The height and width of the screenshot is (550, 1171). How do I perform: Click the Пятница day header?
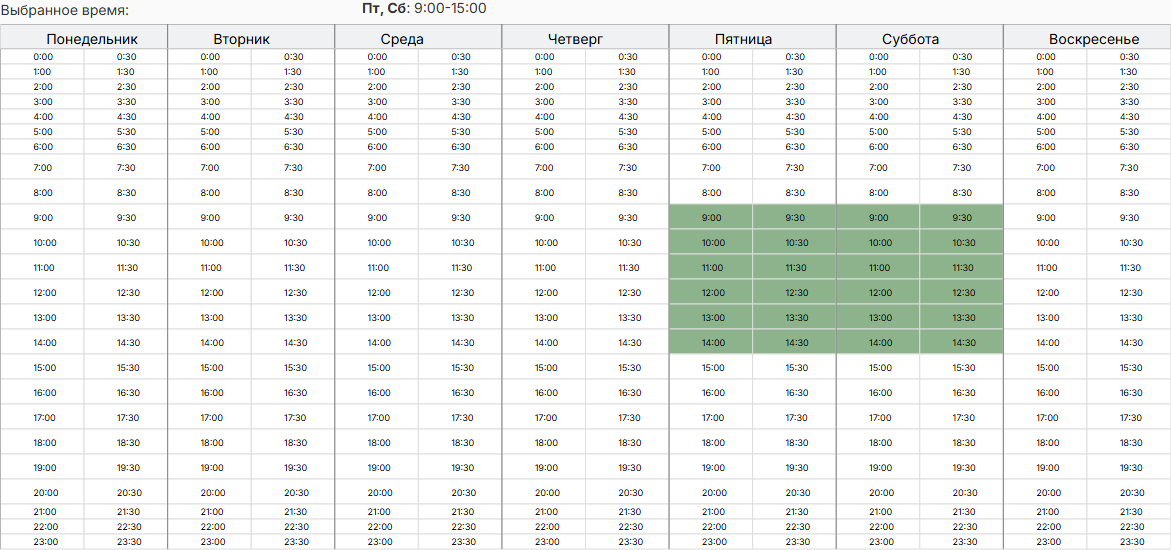[753, 39]
